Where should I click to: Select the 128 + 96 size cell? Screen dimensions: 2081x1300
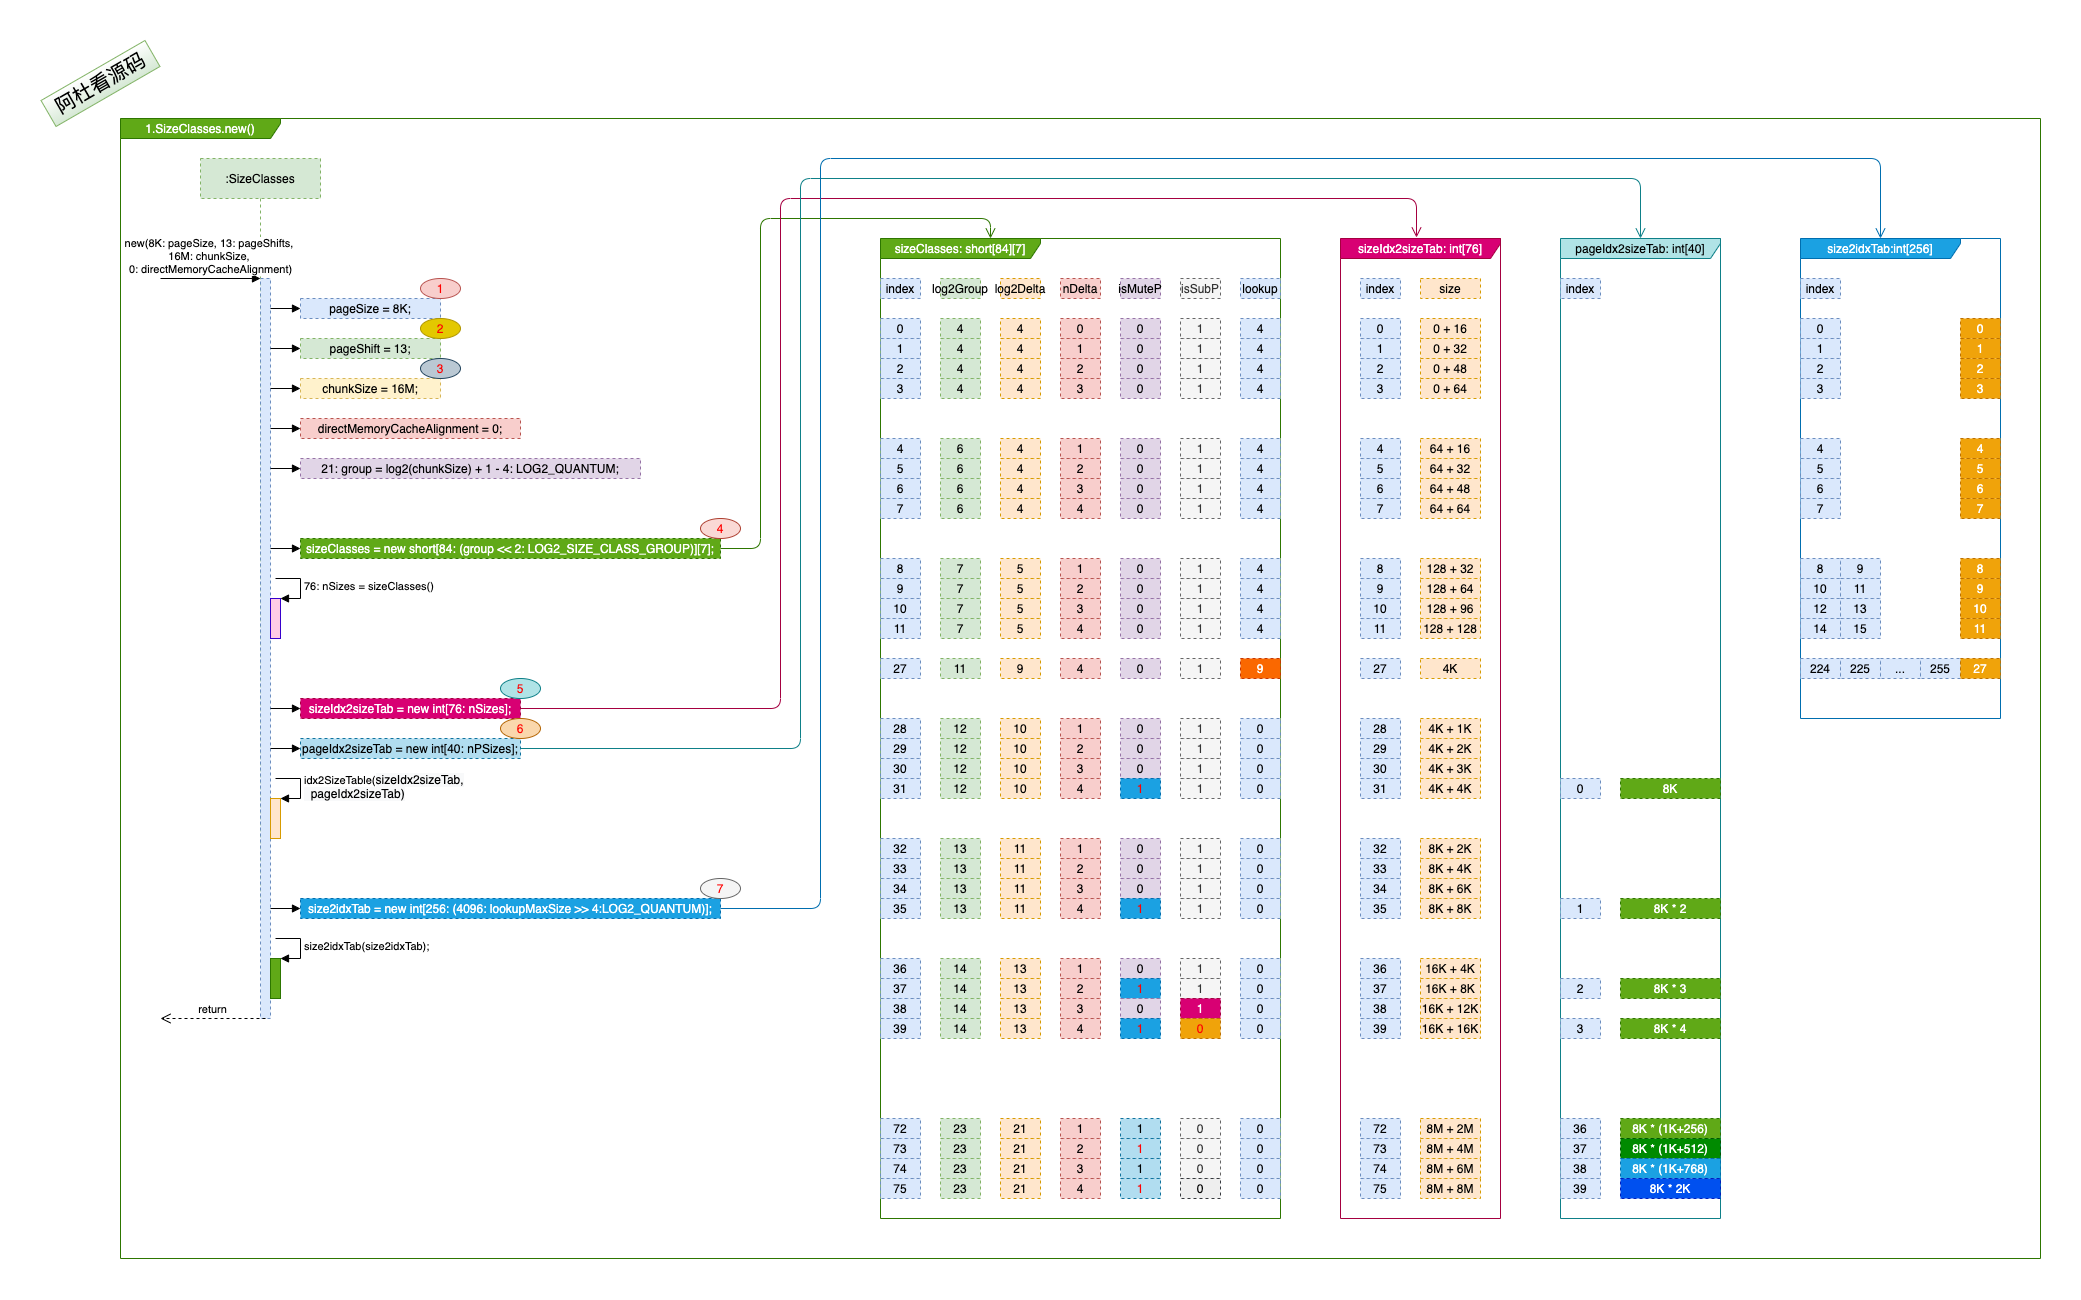(x=1450, y=609)
